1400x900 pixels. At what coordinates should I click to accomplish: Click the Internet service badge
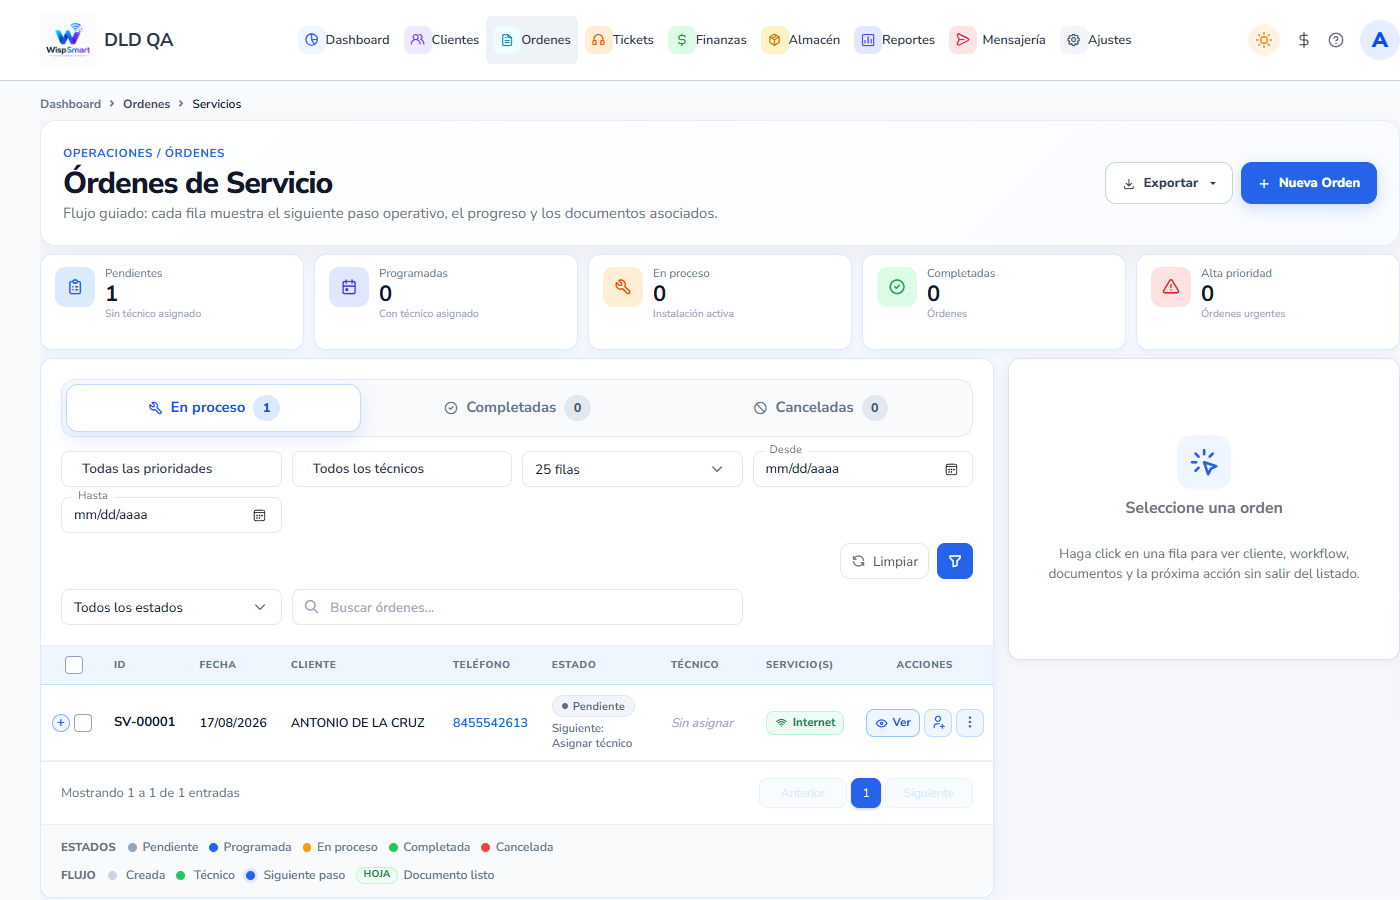[x=805, y=723]
